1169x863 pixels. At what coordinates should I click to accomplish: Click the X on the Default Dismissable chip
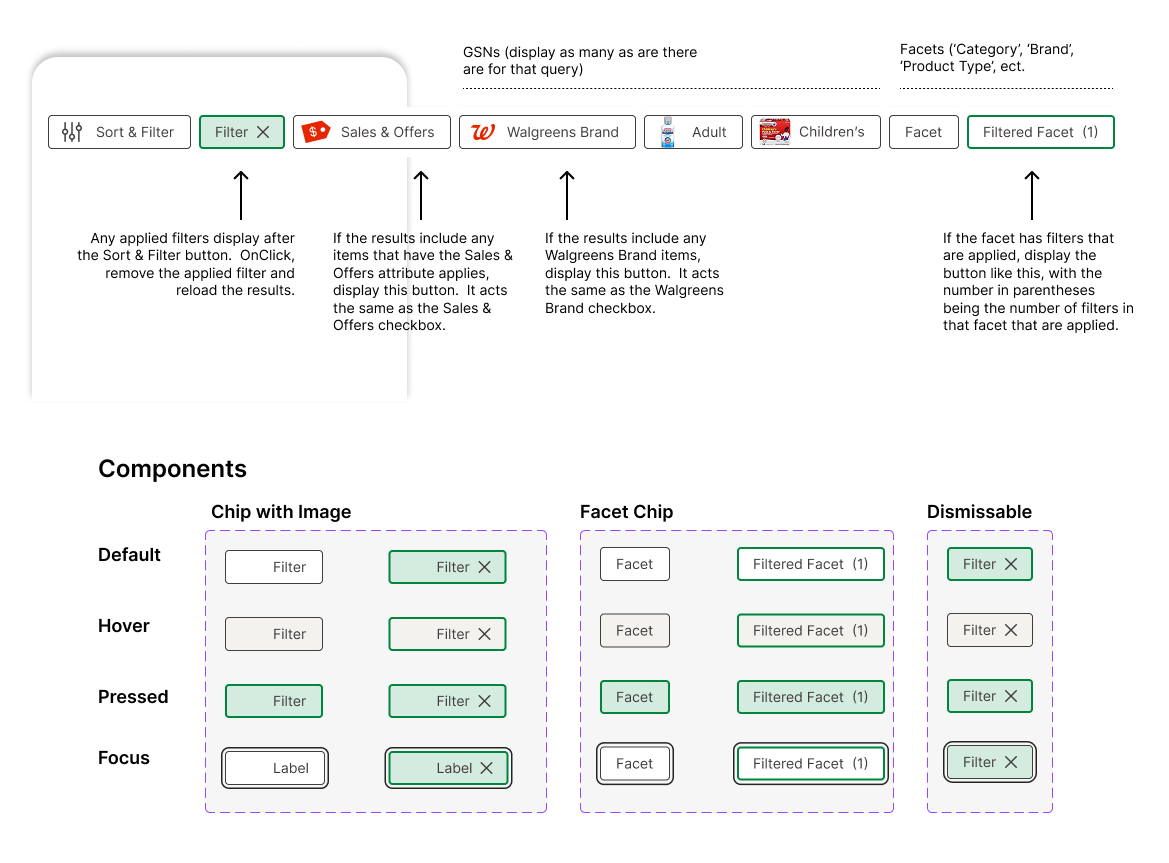pos(1011,564)
